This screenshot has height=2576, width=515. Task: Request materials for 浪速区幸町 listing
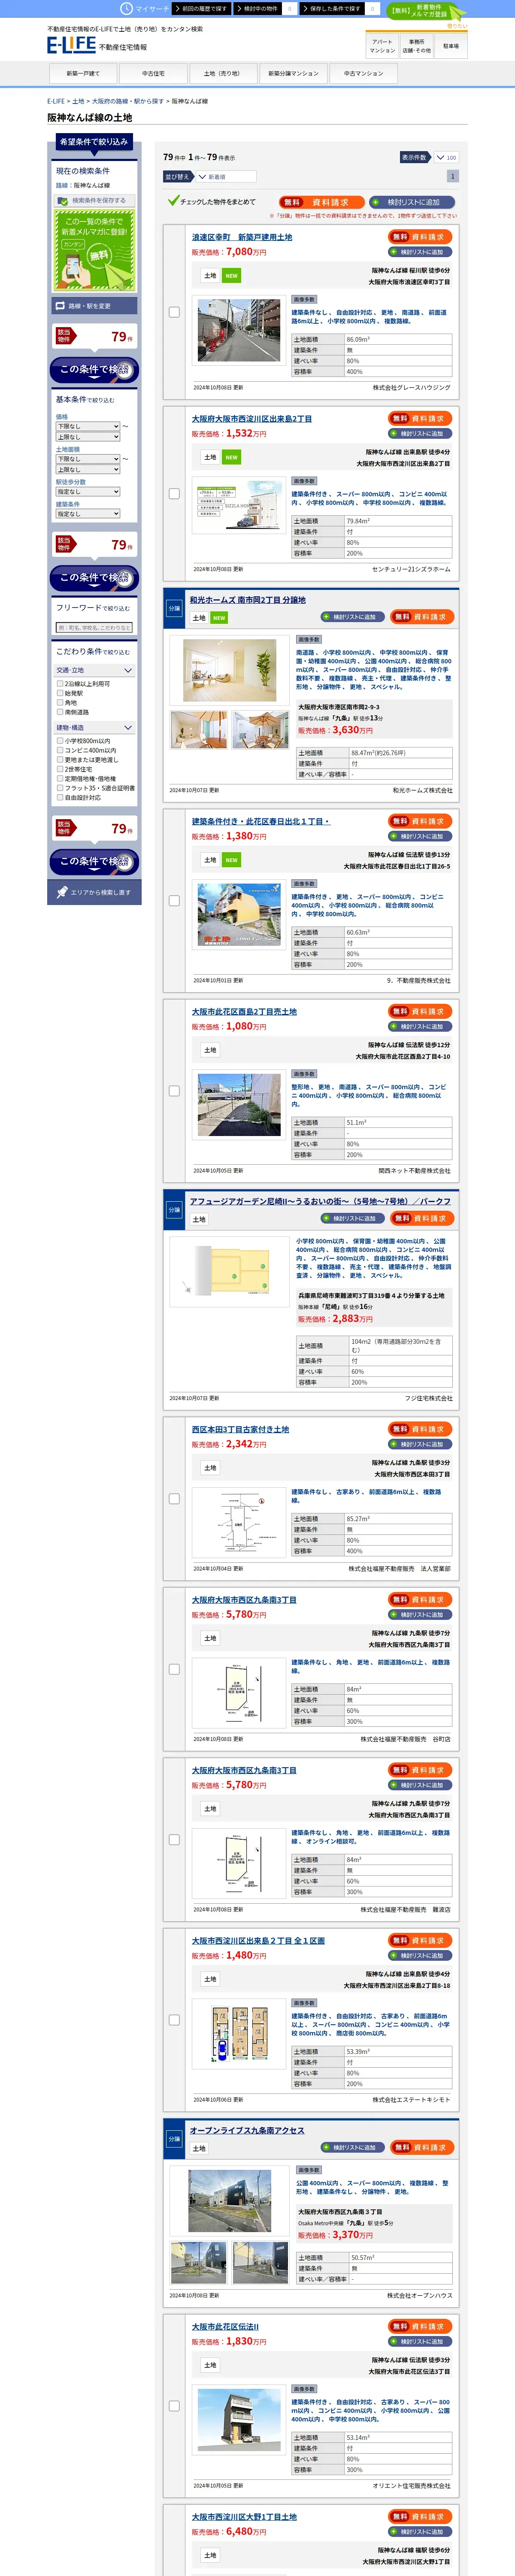(420, 237)
